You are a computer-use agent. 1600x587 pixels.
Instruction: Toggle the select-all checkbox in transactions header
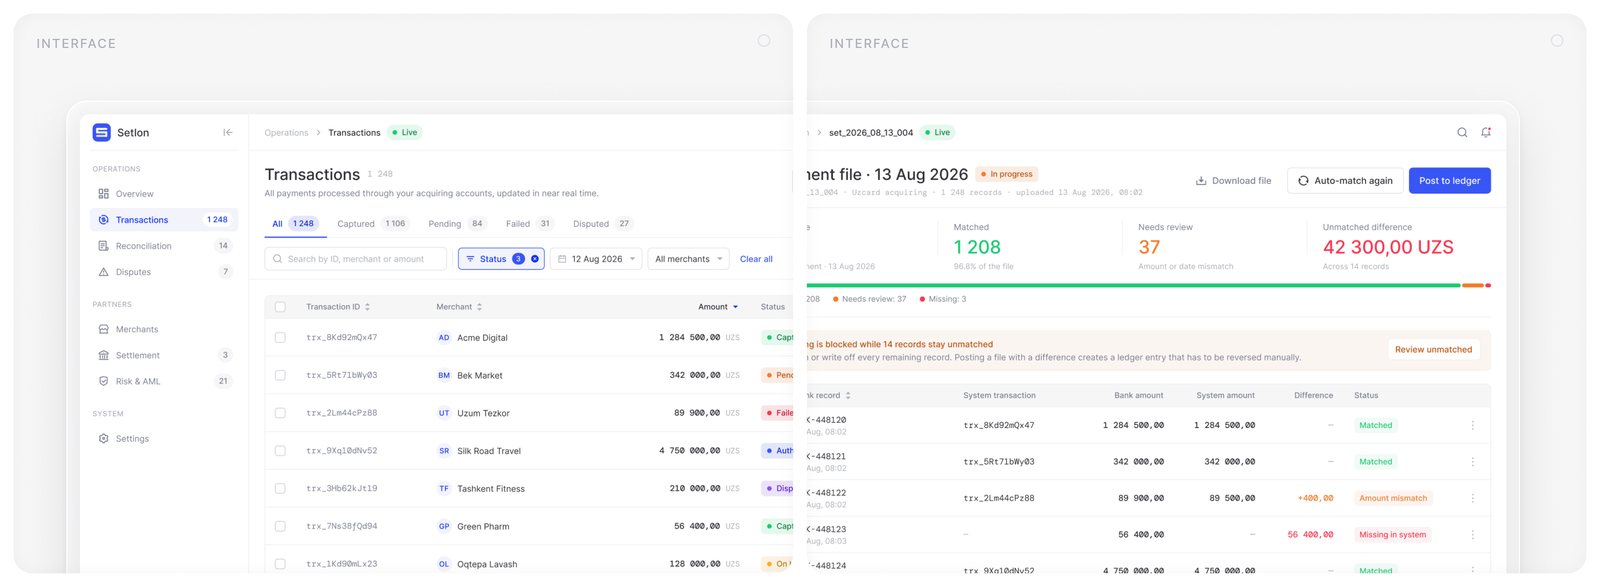[280, 307]
